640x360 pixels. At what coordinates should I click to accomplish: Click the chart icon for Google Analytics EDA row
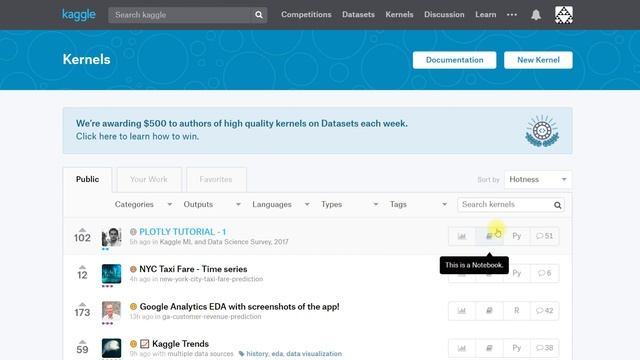[462, 311]
